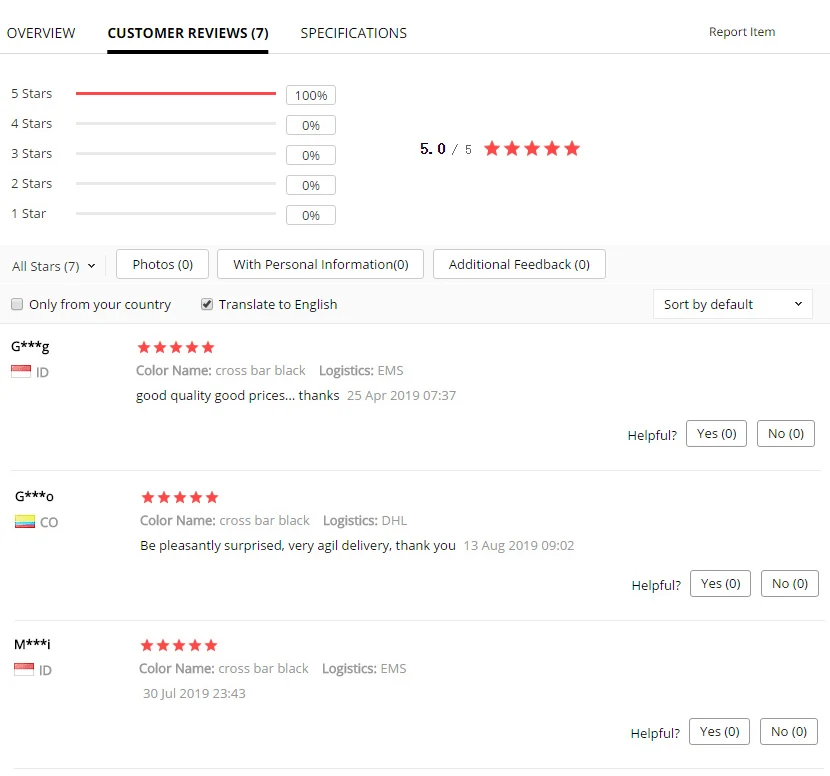Click the Indonesia flag icon beside M***i
Viewport: 830px width, 776px height.
pyautogui.click(x=24, y=670)
